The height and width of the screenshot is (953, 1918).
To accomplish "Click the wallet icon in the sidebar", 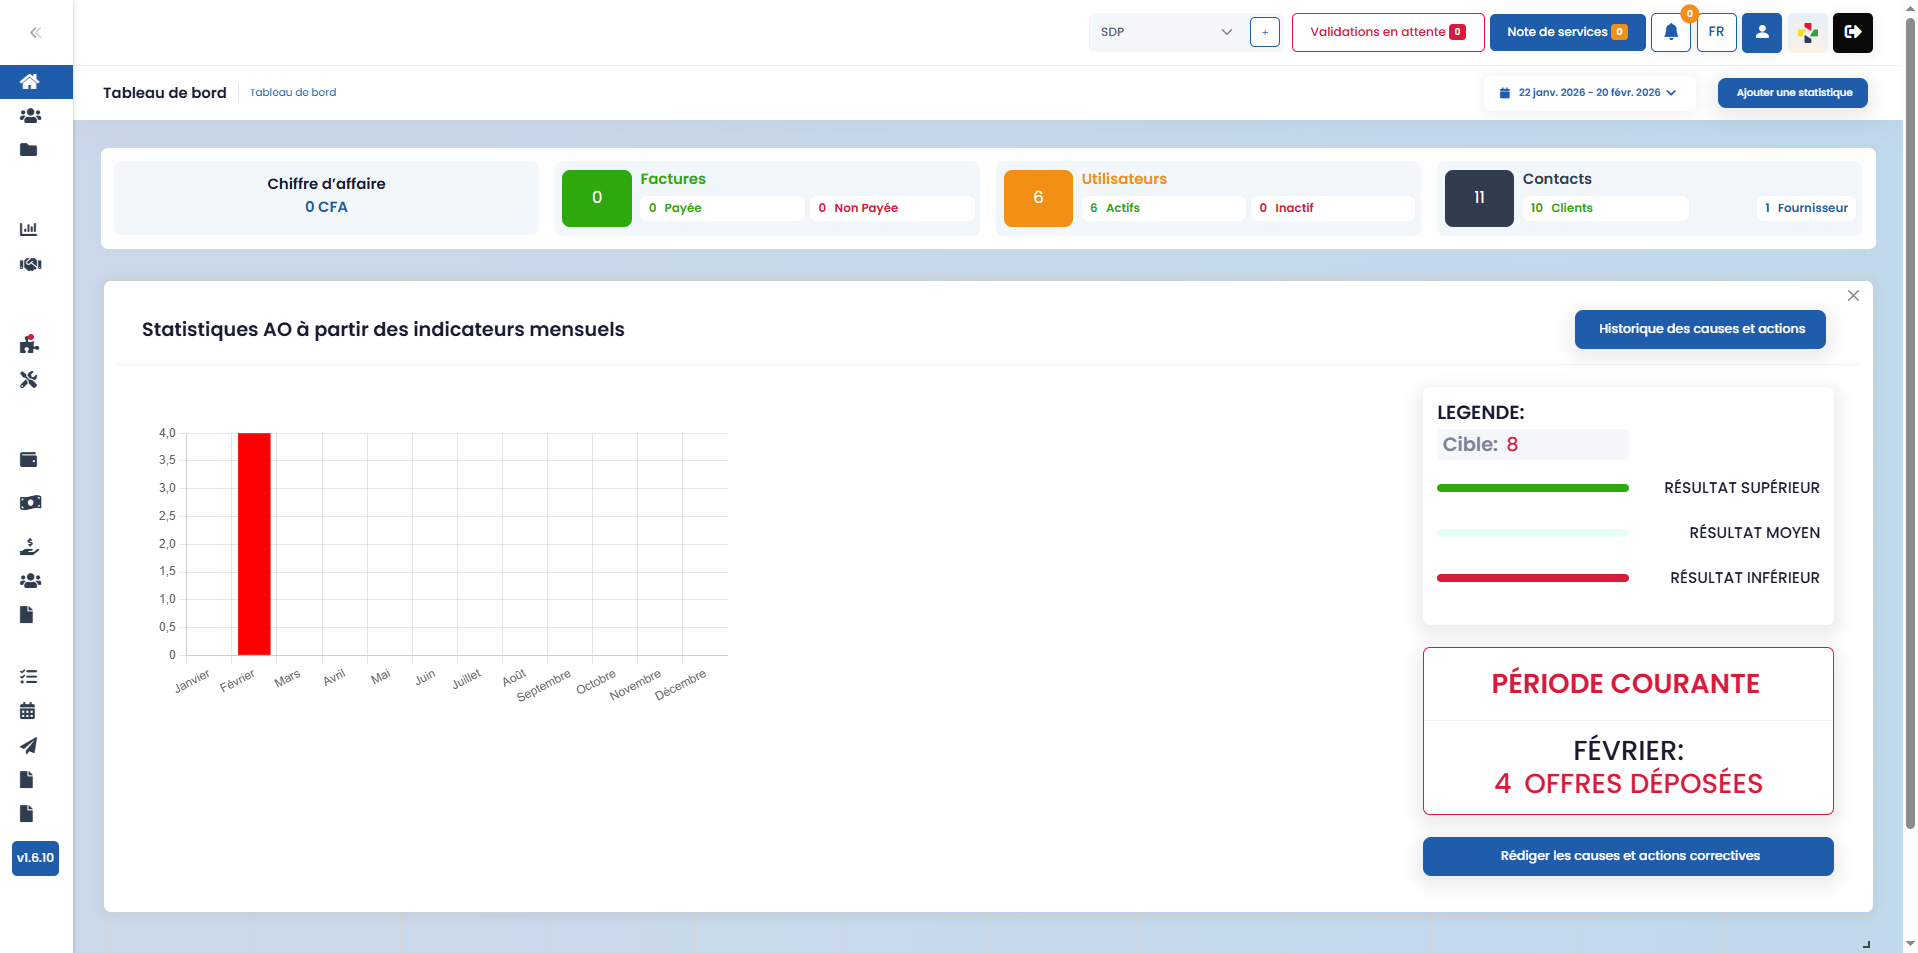I will (29, 460).
